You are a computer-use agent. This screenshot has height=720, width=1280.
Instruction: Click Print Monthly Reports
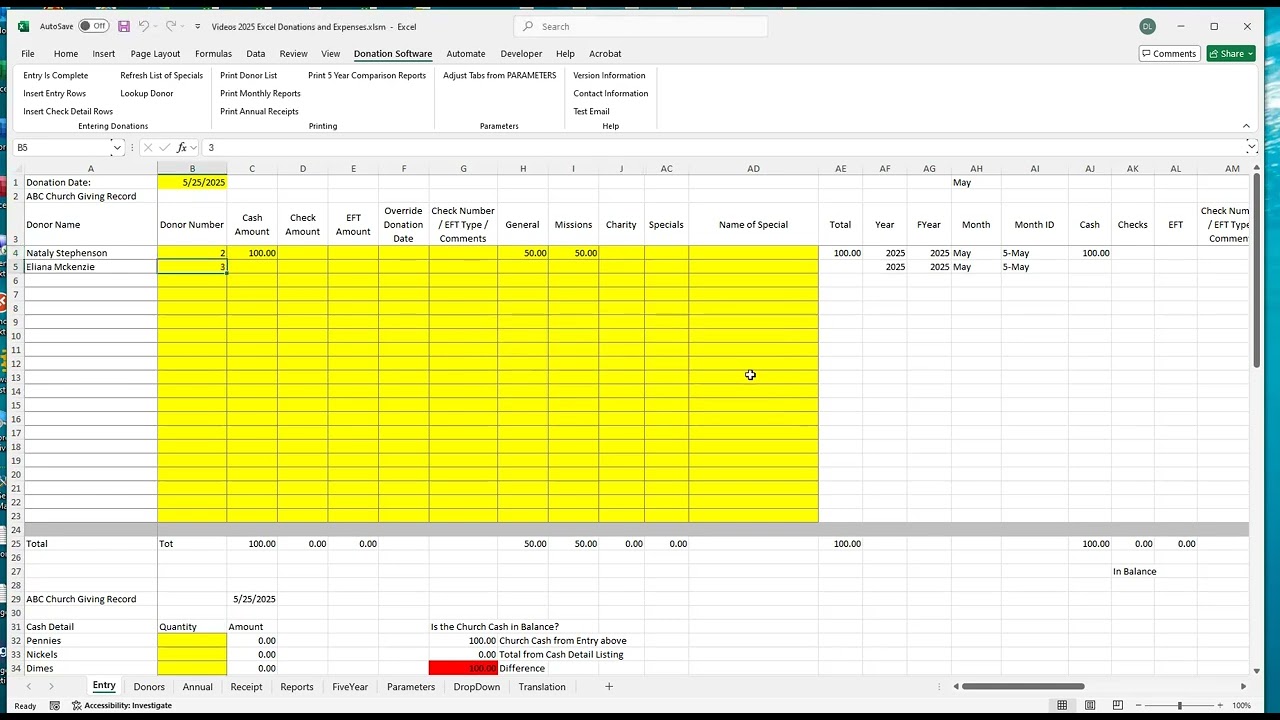click(260, 94)
